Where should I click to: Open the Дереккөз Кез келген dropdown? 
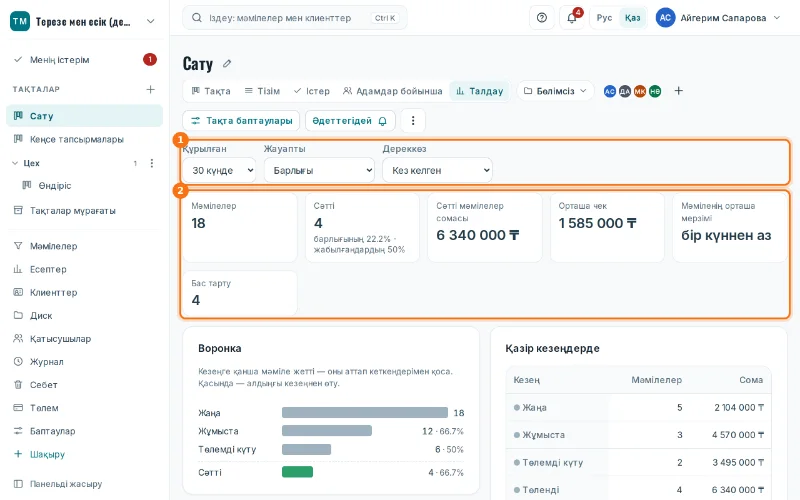click(437, 170)
